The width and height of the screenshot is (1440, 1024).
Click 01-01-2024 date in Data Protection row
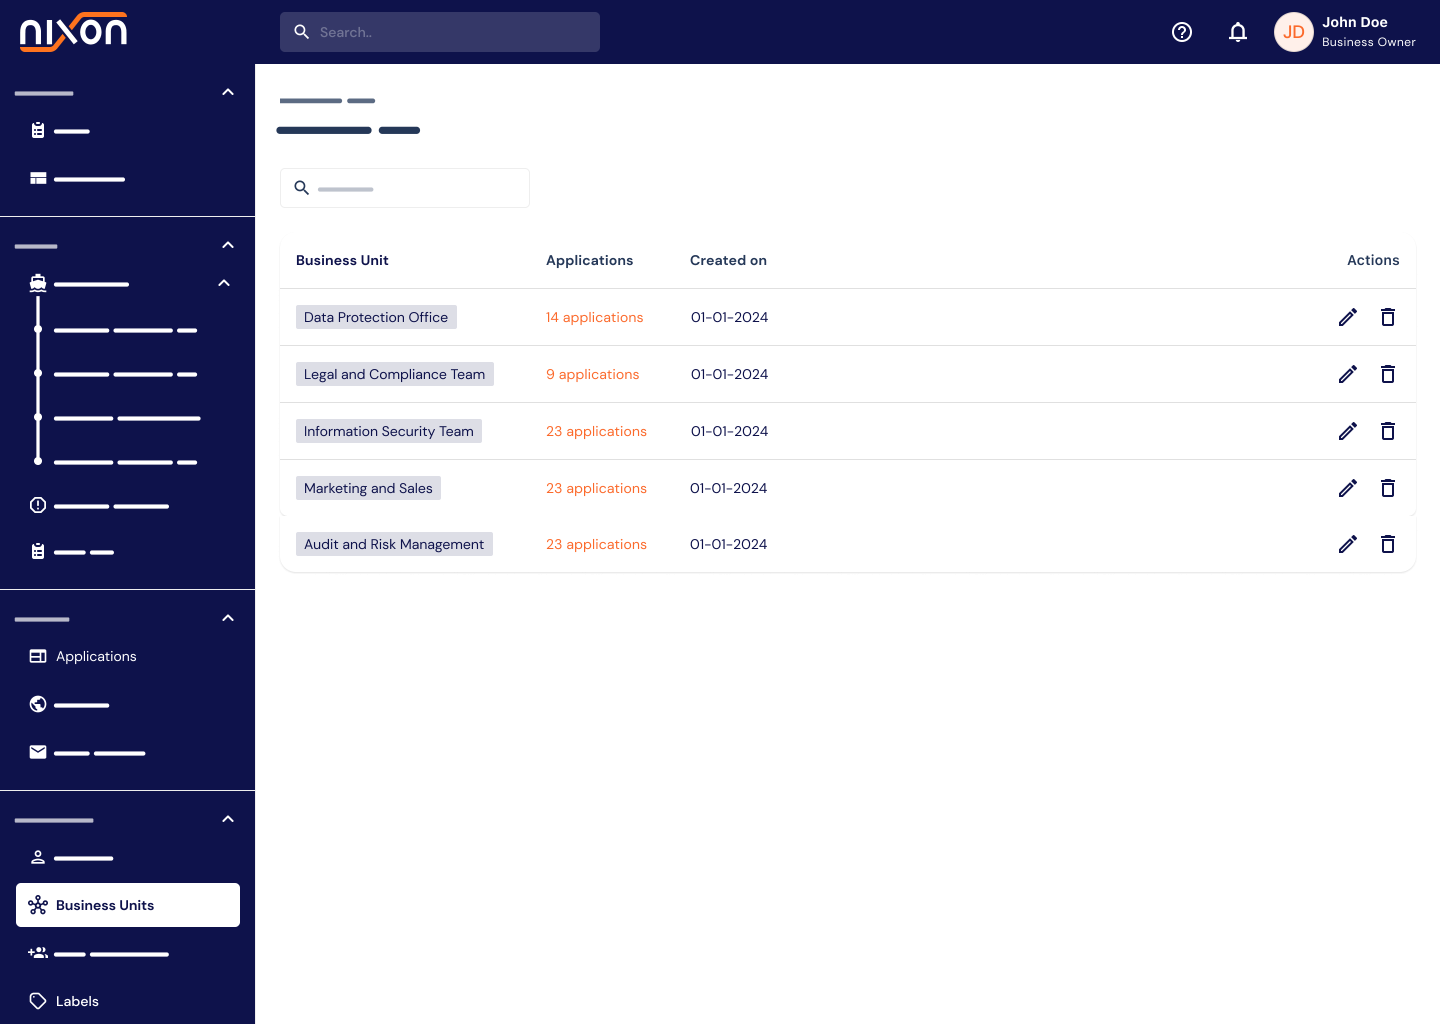(x=729, y=317)
